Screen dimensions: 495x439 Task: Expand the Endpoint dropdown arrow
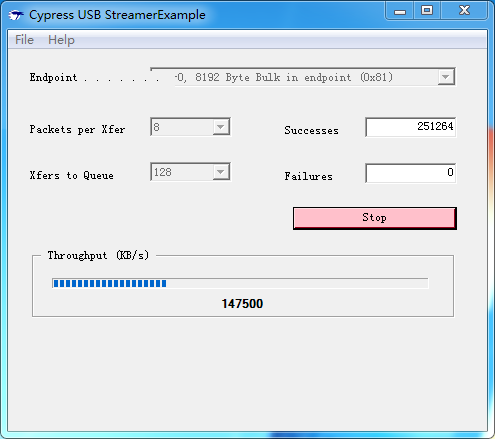pyautogui.click(x=446, y=77)
